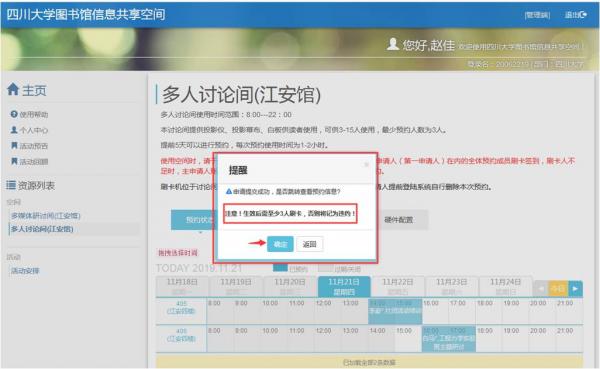
Task: Switch to the 硬件配置 tab
Action: click(398, 220)
